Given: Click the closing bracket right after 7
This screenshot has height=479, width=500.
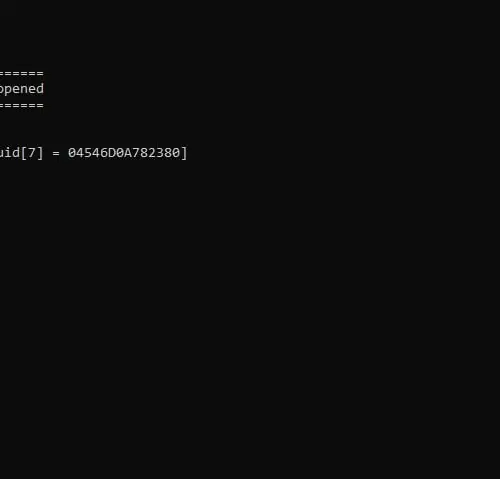Looking at the screenshot, I should pyautogui.click(x=40, y=153).
